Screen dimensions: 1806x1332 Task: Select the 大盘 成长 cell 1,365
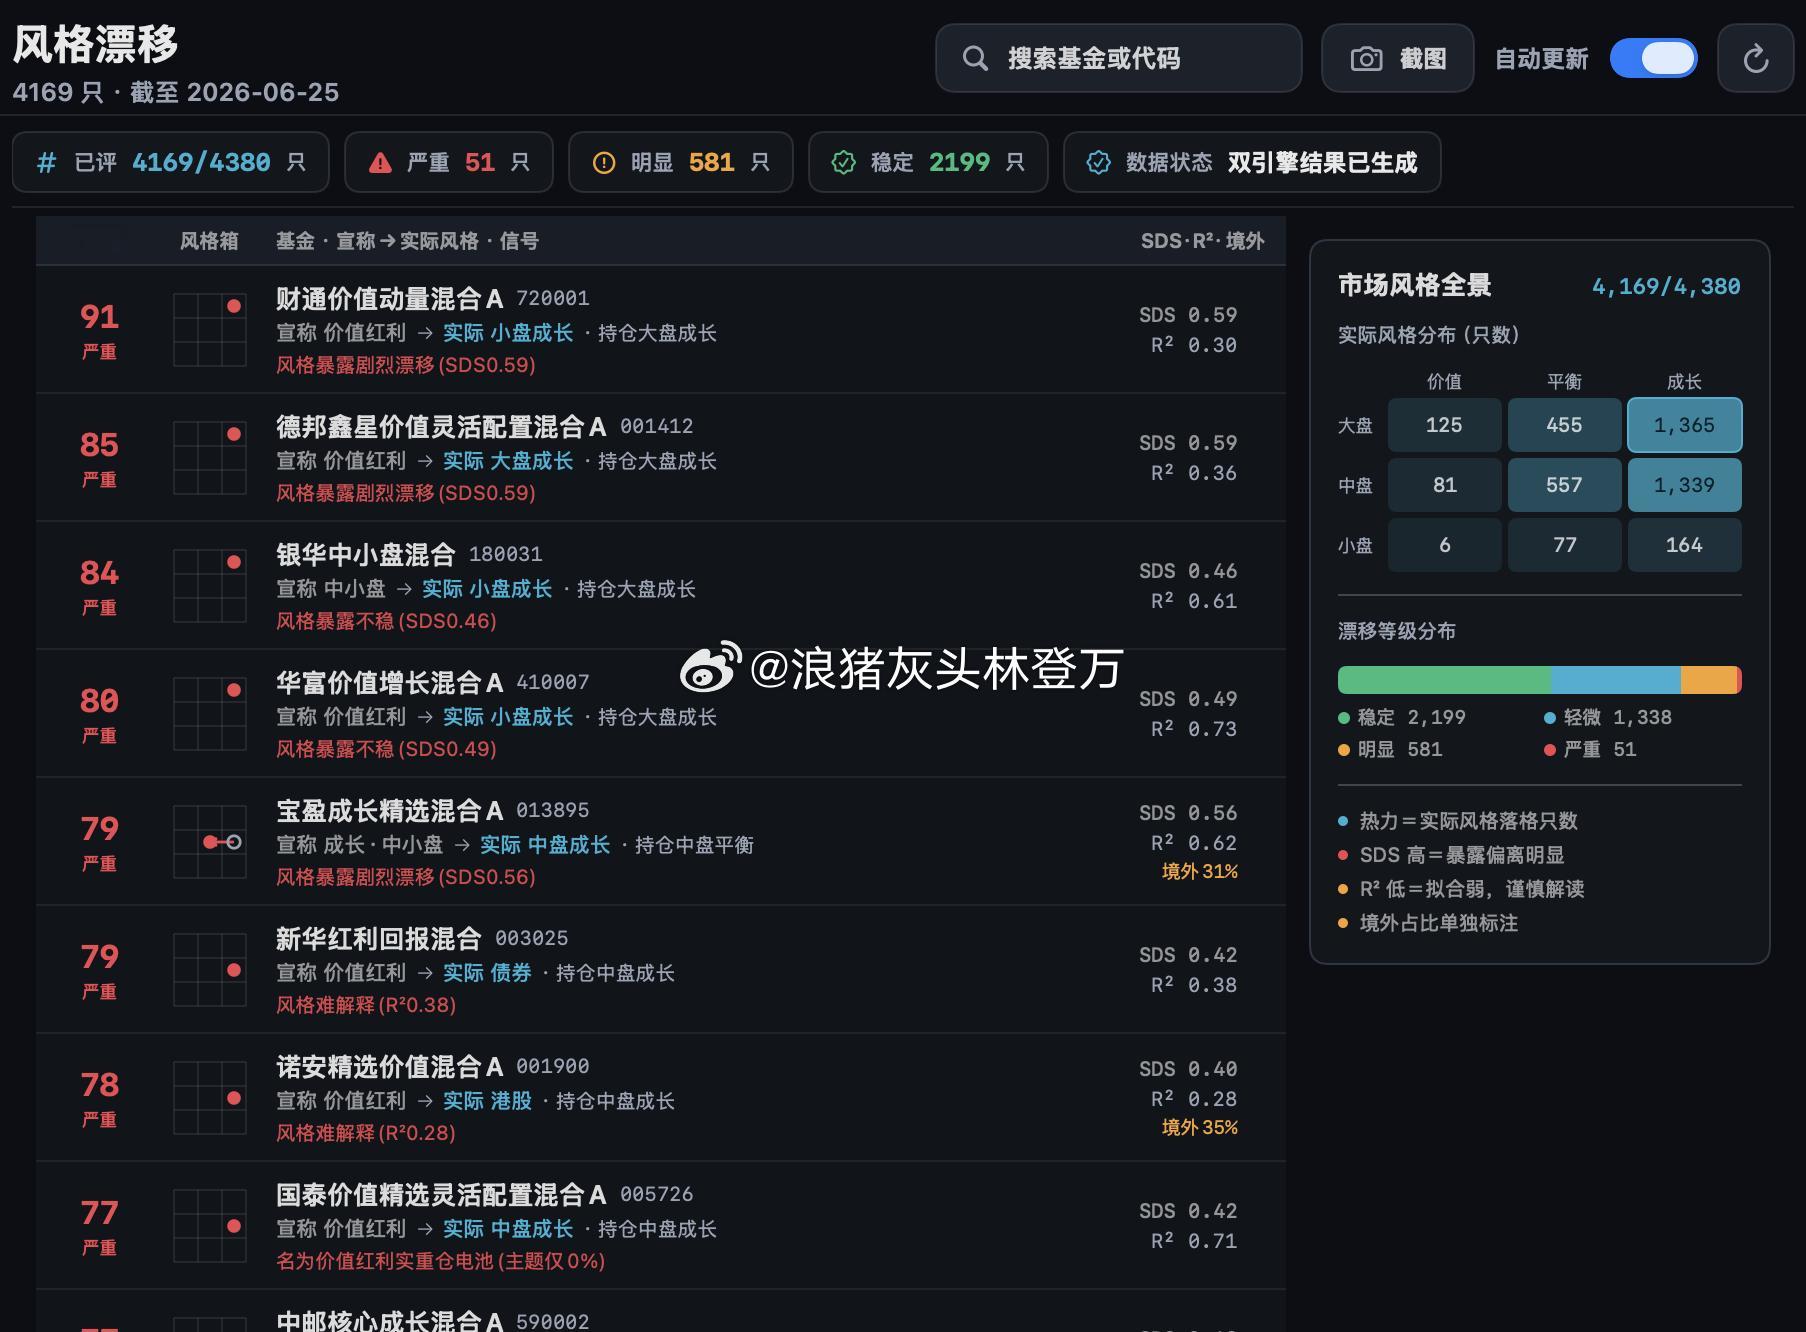click(1684, 425)
